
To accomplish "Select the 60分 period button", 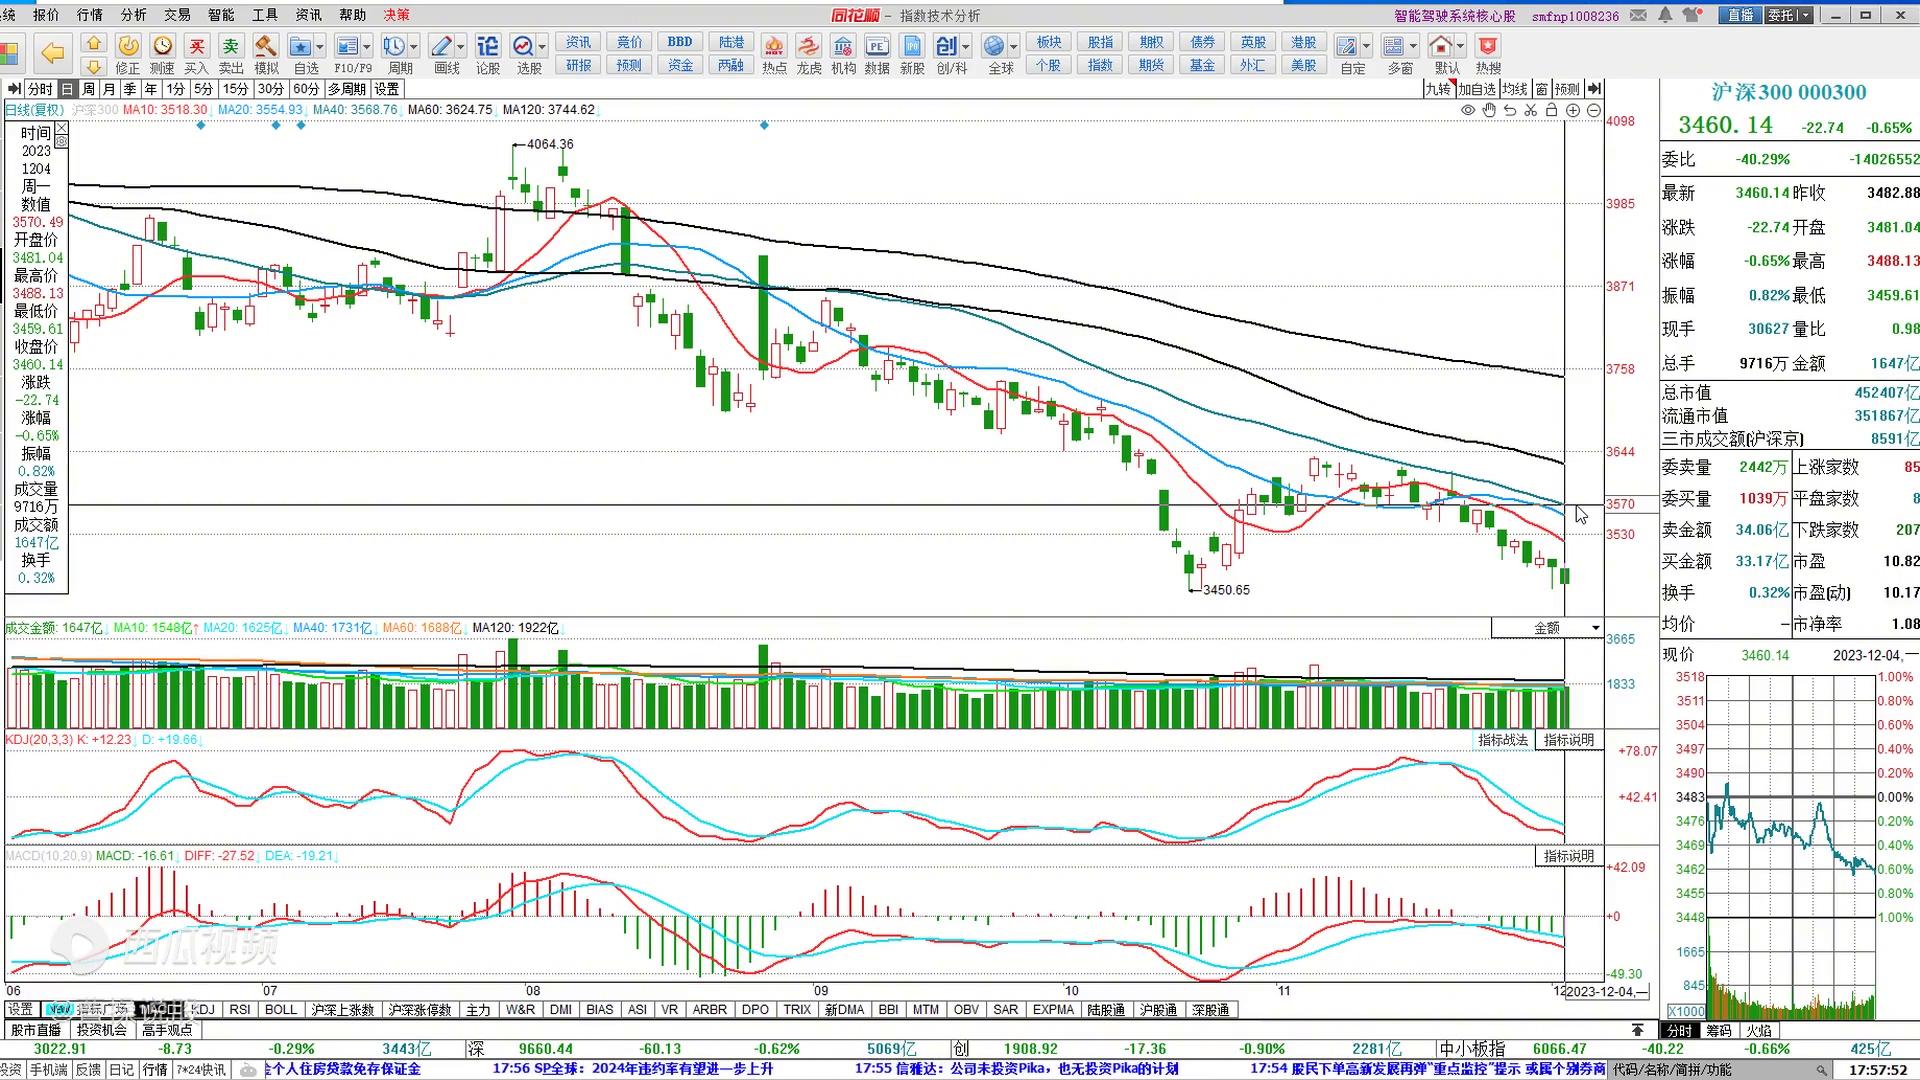I will pyautogui.click(x=306, y=89).
